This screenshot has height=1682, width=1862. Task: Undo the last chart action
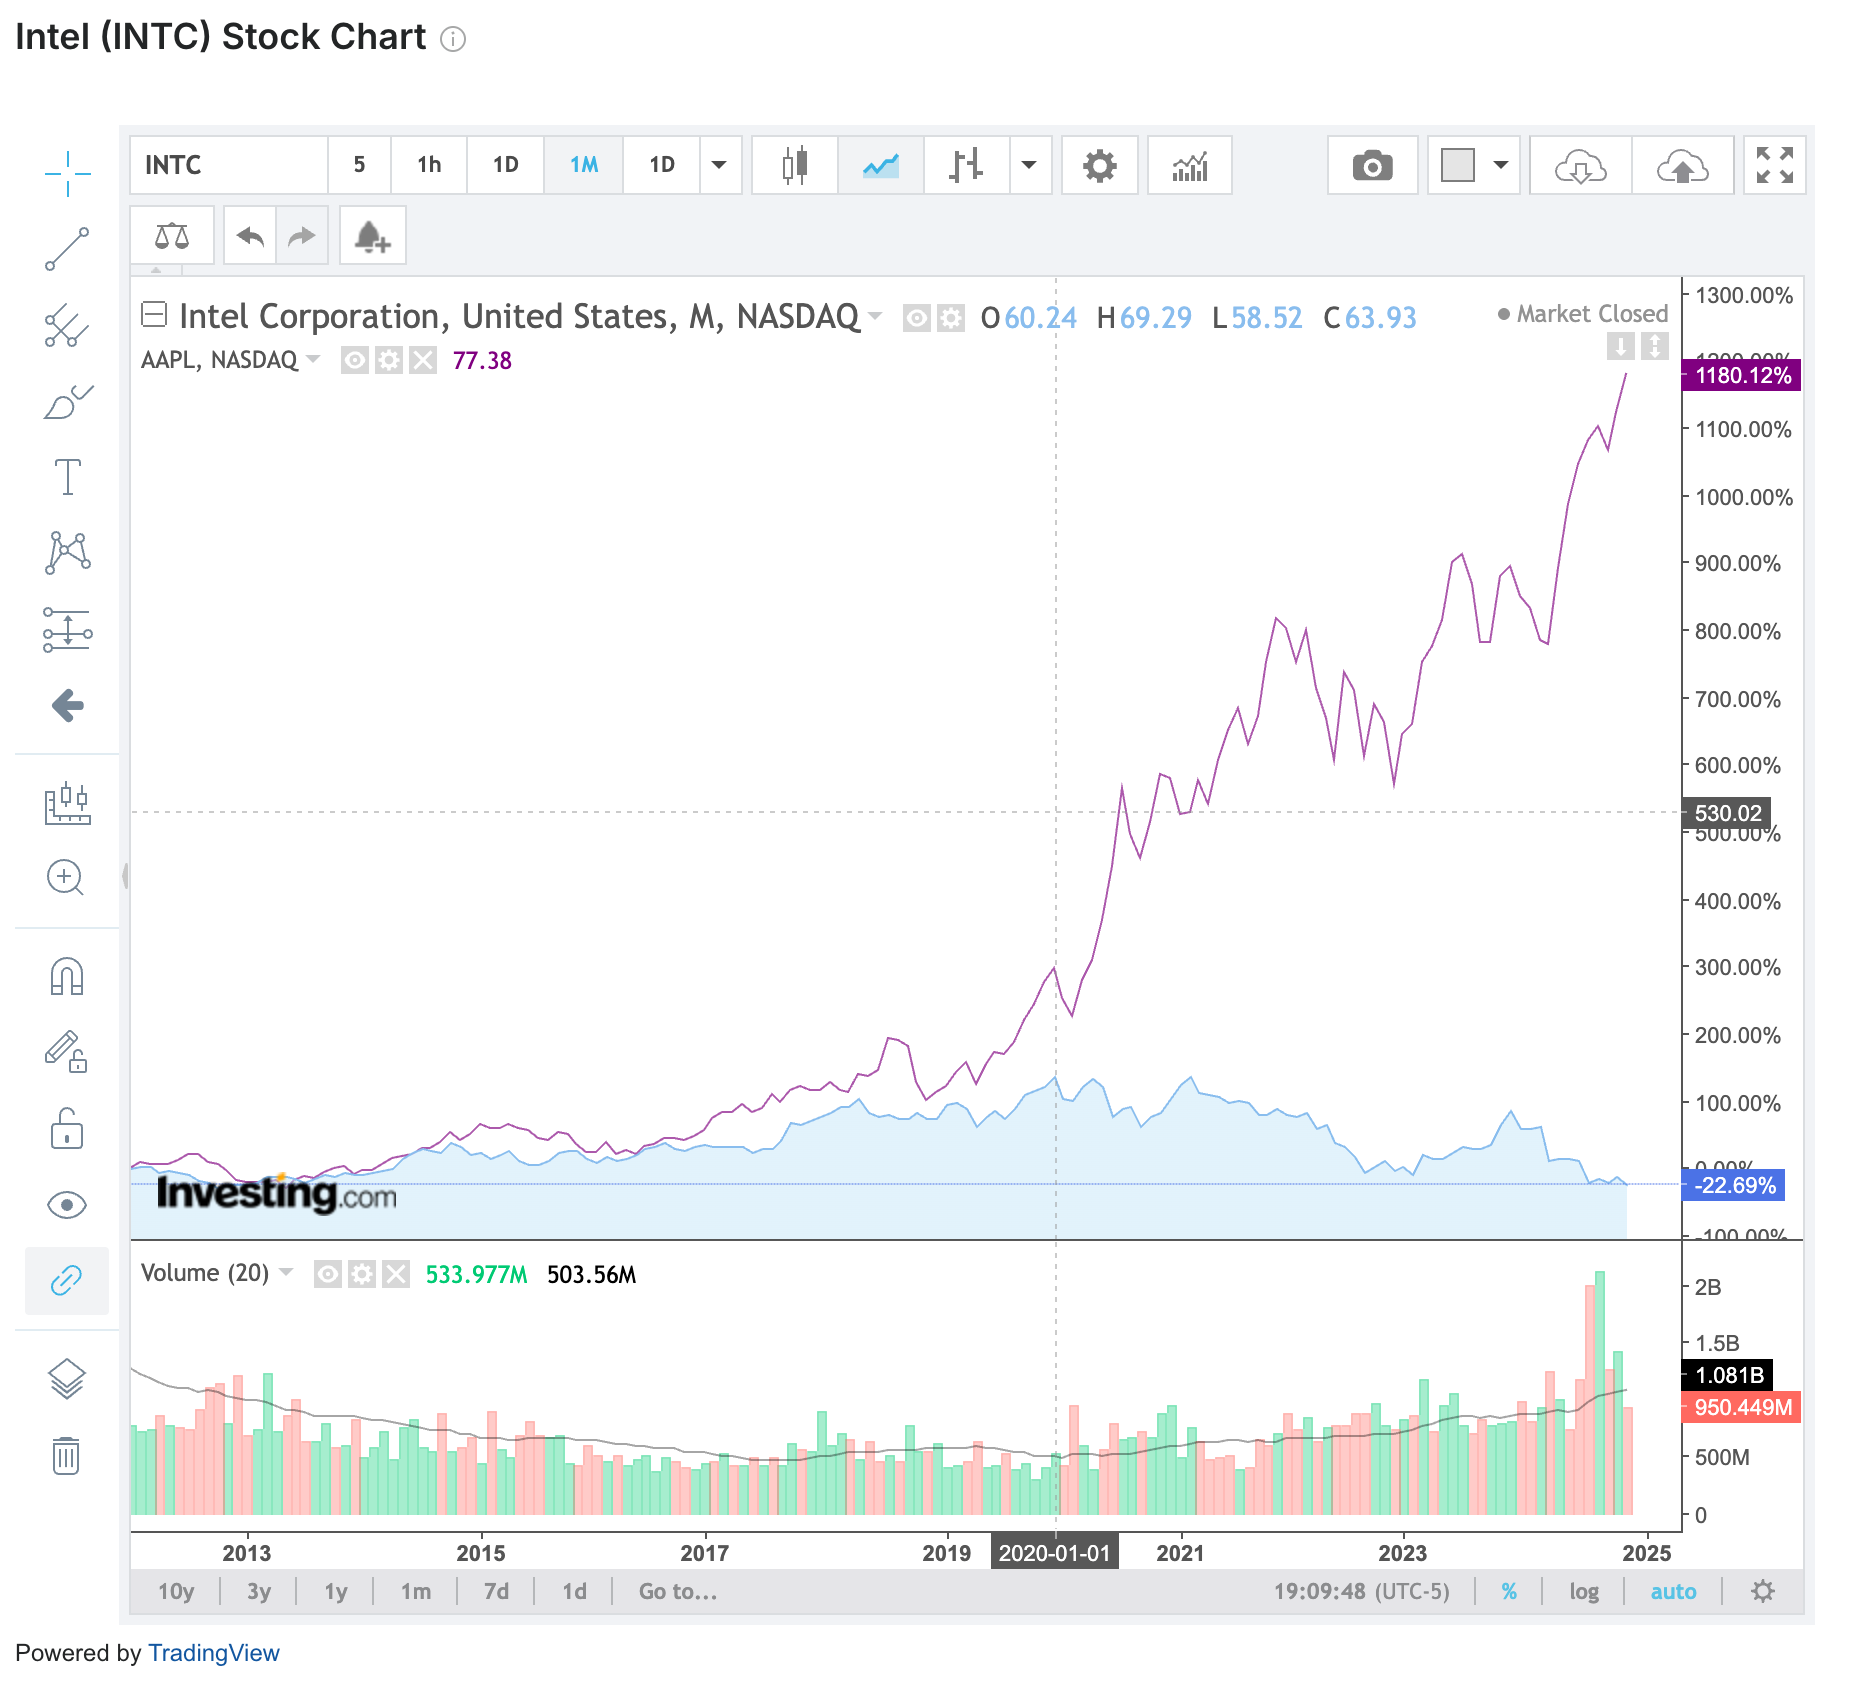(250, 236)
